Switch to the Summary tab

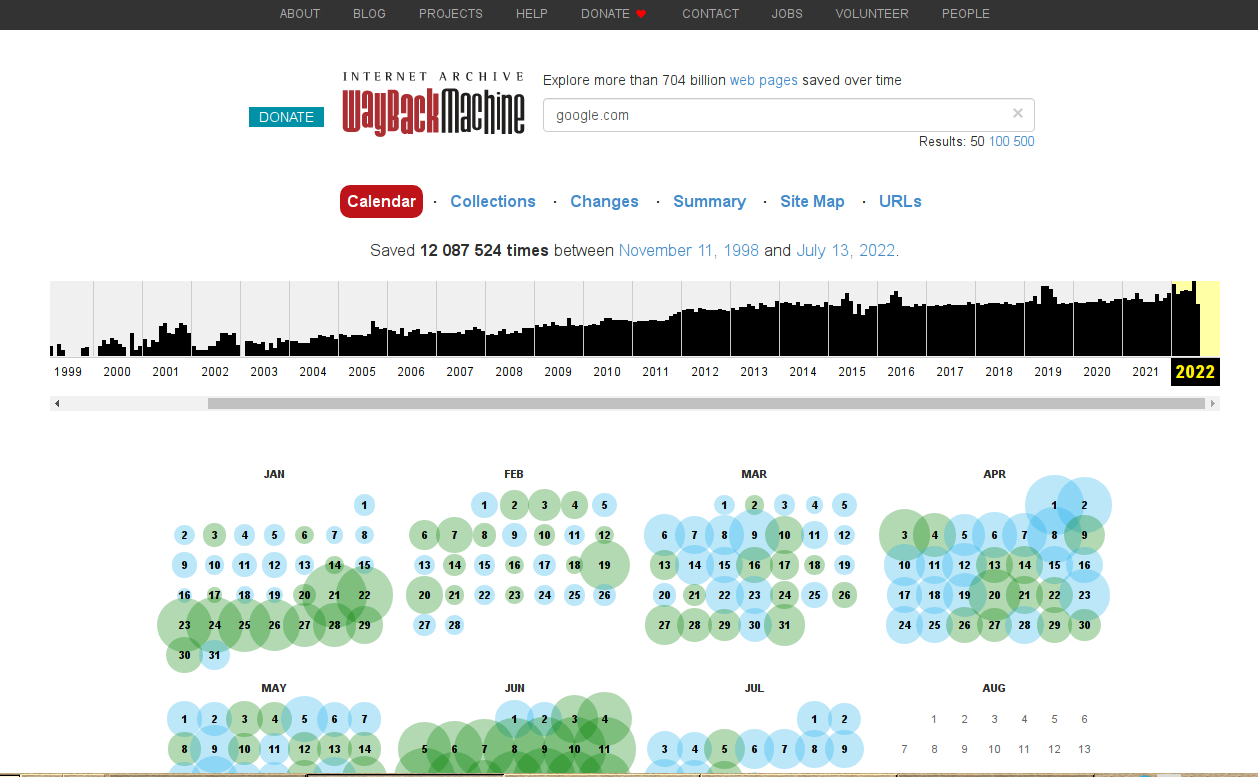click(709, 201)
